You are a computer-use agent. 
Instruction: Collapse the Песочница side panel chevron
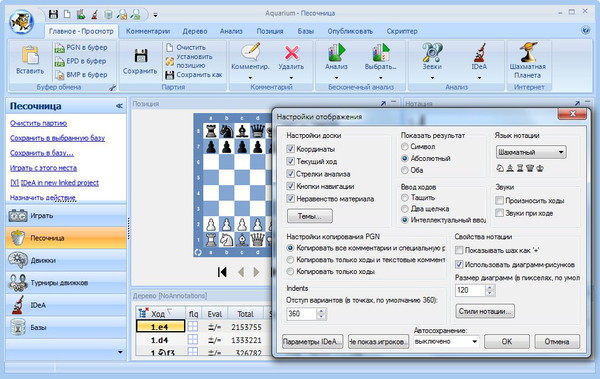pos(119,106)
